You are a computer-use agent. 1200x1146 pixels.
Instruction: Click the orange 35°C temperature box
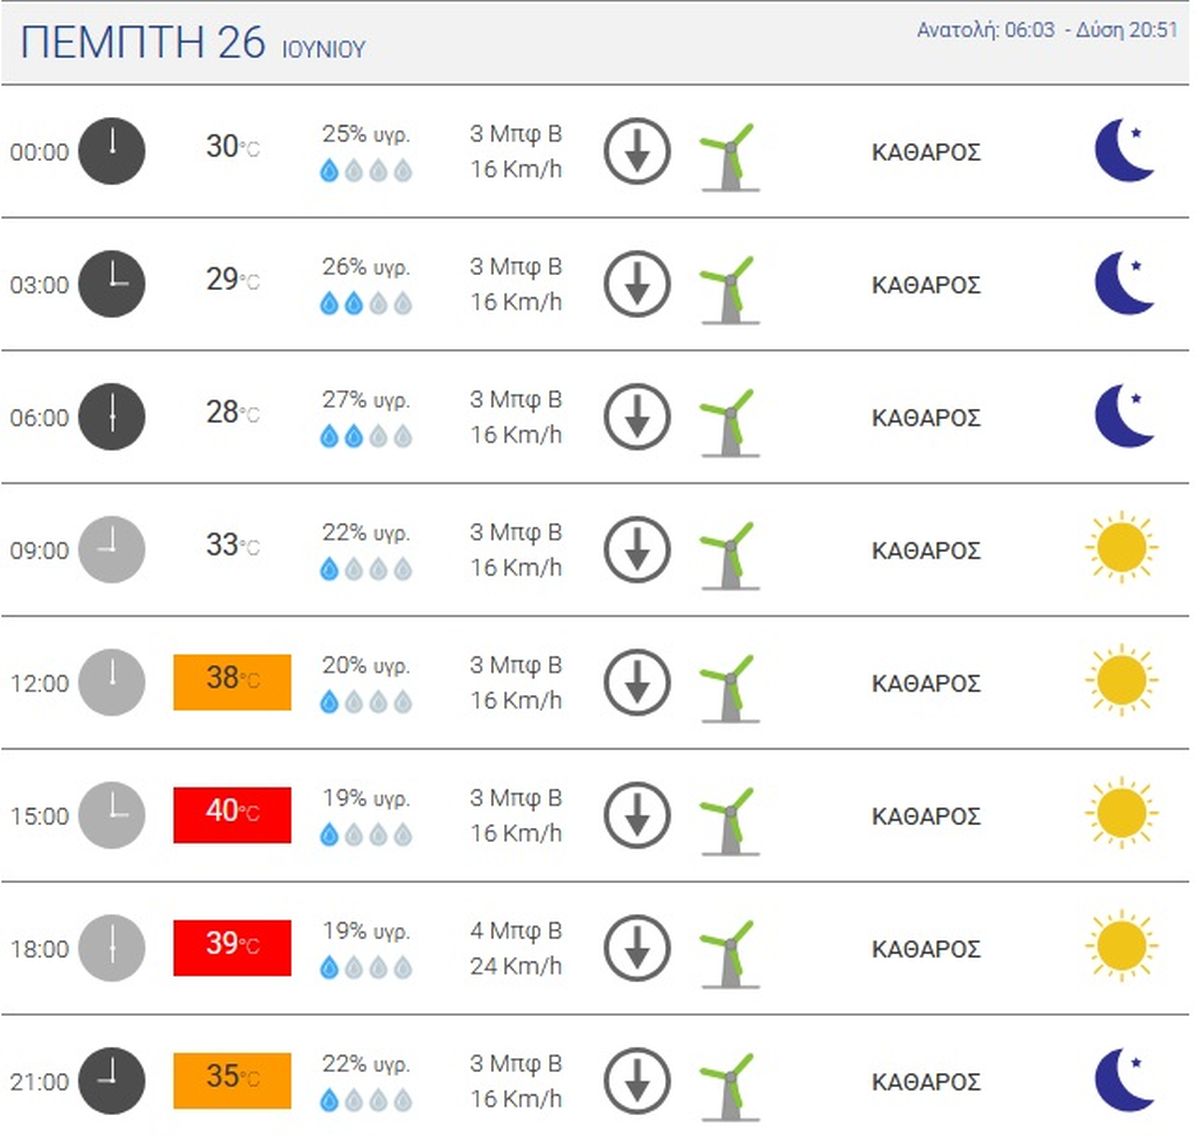tap(232, 1080)
